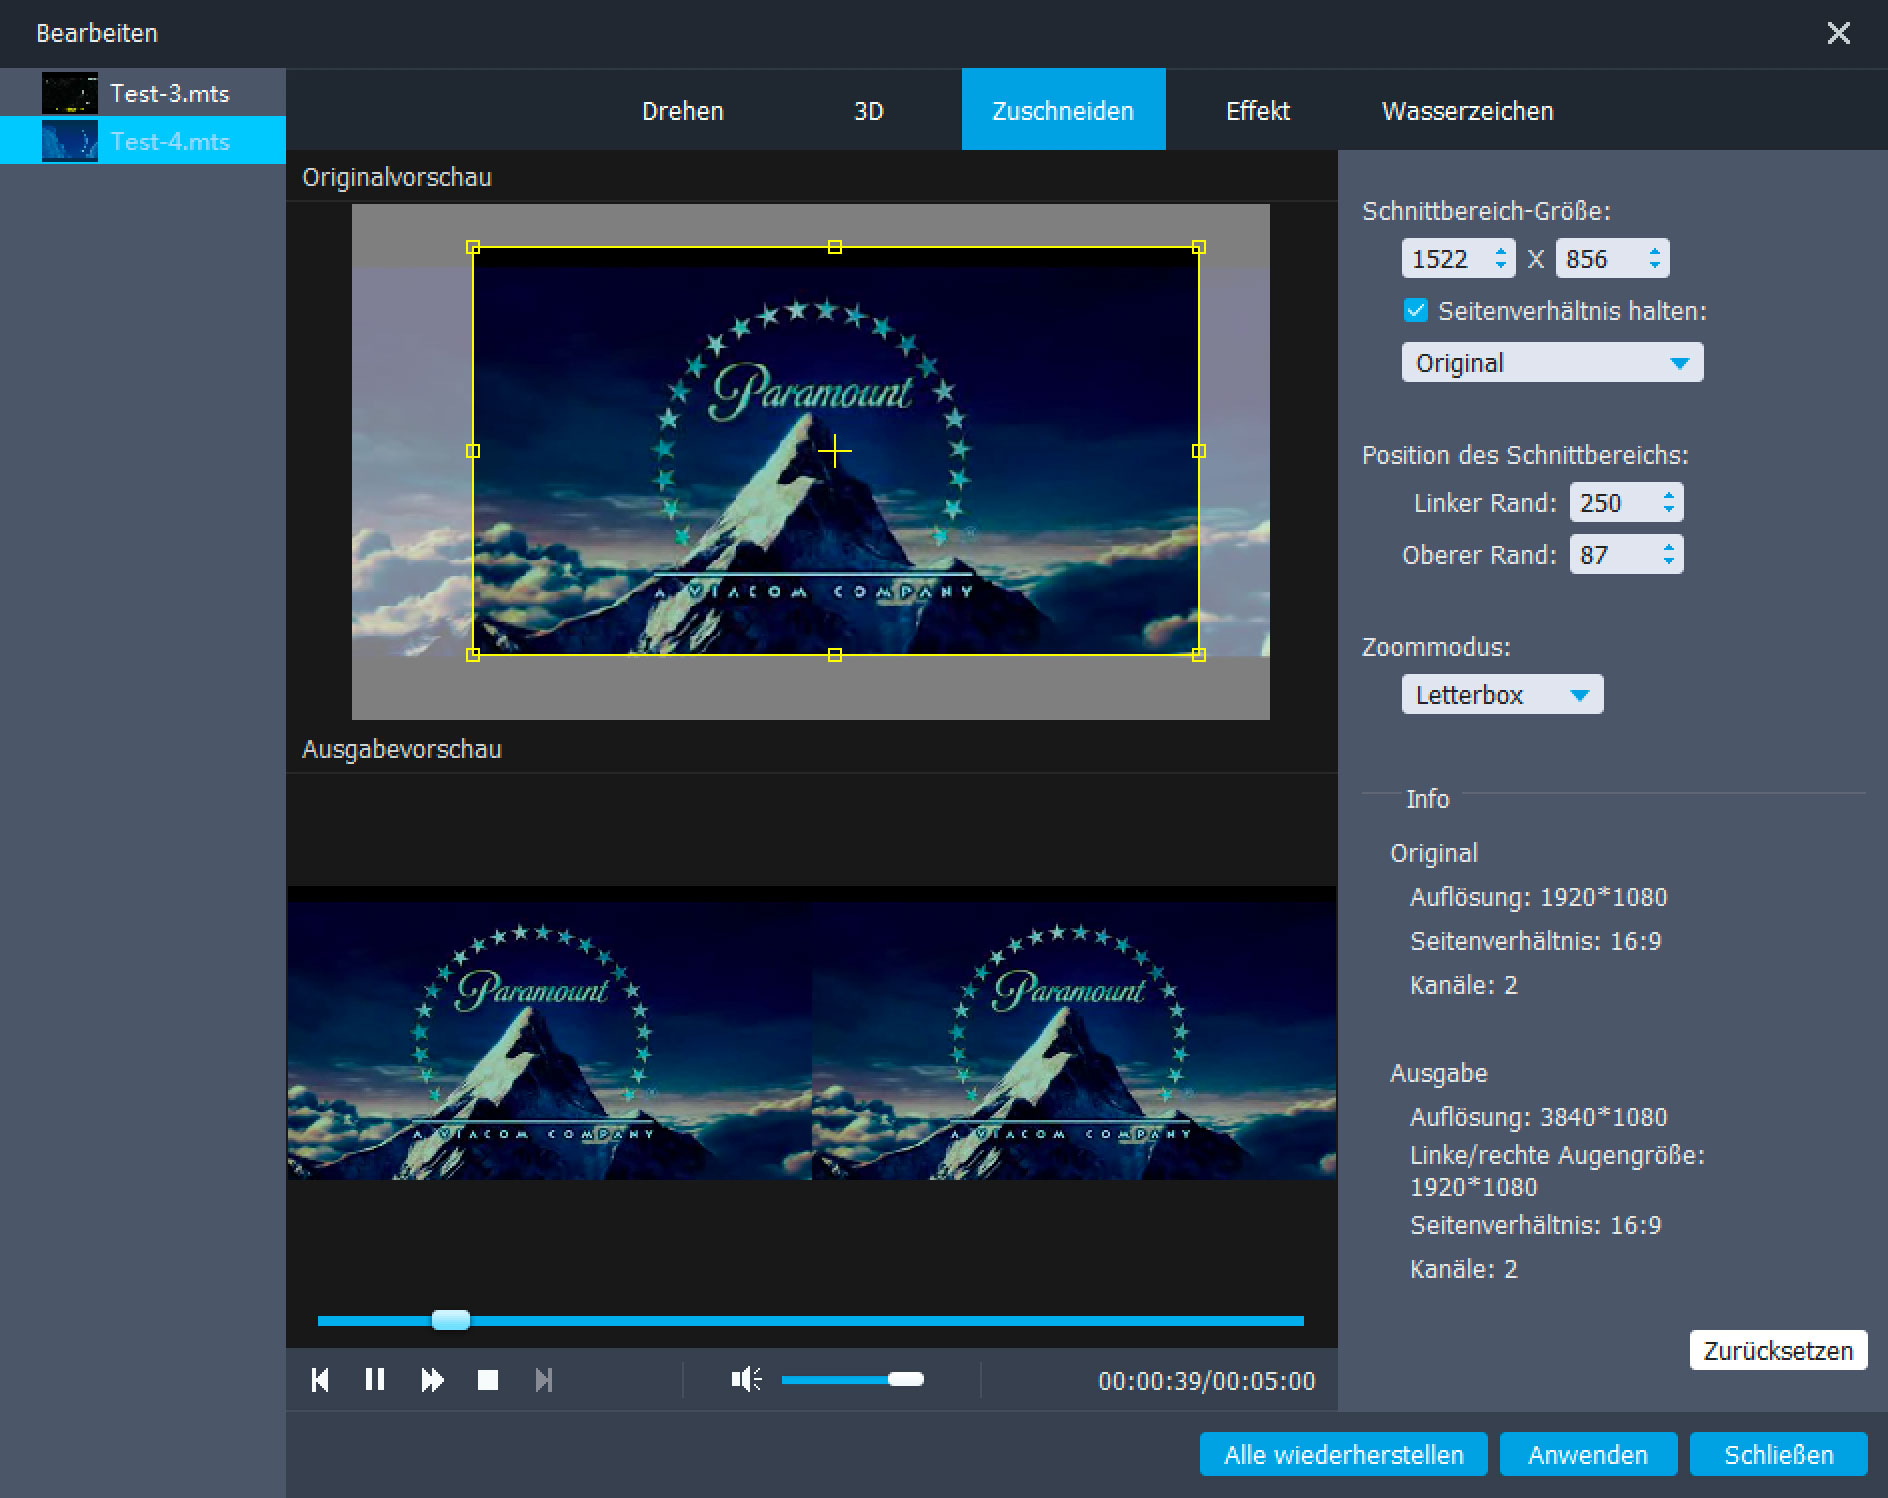Stop the video playback
Image resolution: width=1888 pixels, height=1498 pixels.
(x=488, y=1380)
